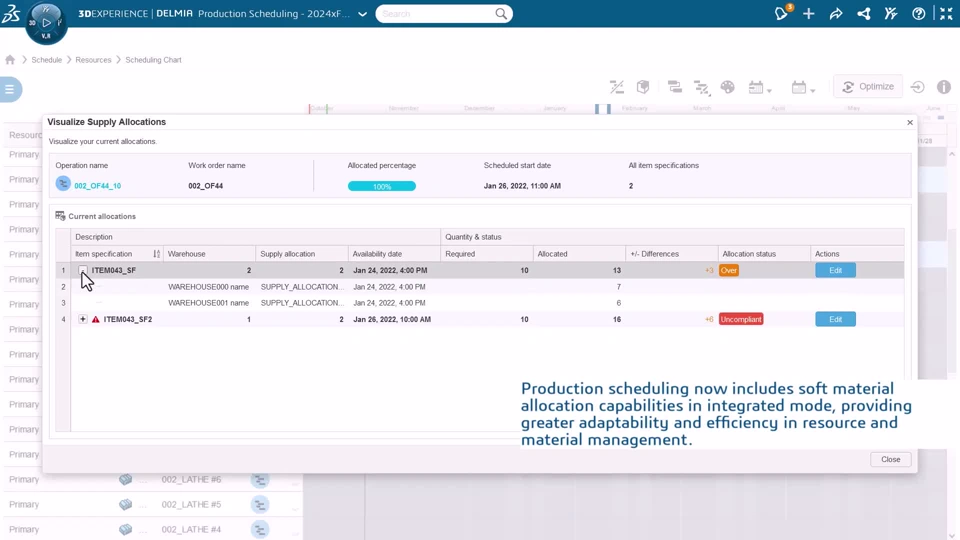The height and width of the screenshot is (540, 960).
Task: Click the Gantt edit pencil toolbar icon
Action: (702, 88)
